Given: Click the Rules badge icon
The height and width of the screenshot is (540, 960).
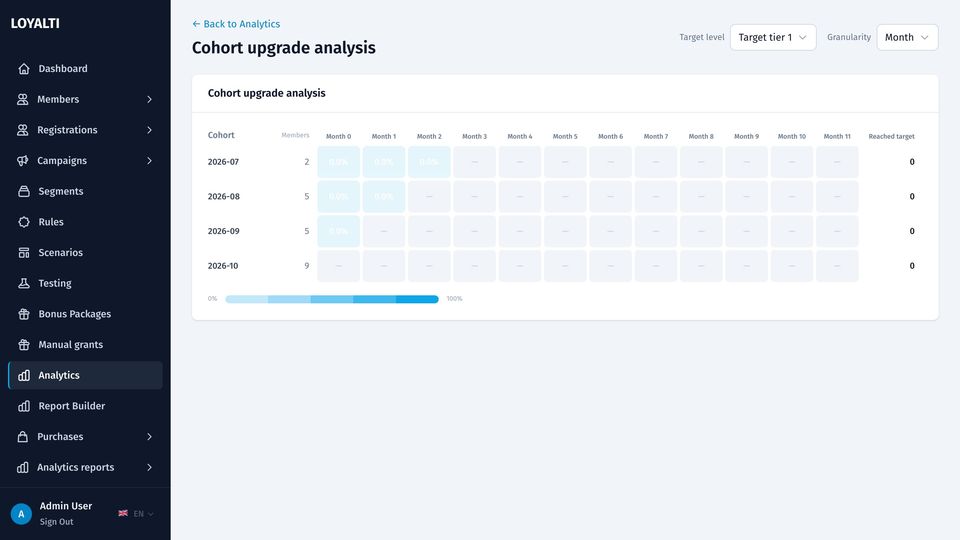Looking at the screenshot, I should [24, 222].
